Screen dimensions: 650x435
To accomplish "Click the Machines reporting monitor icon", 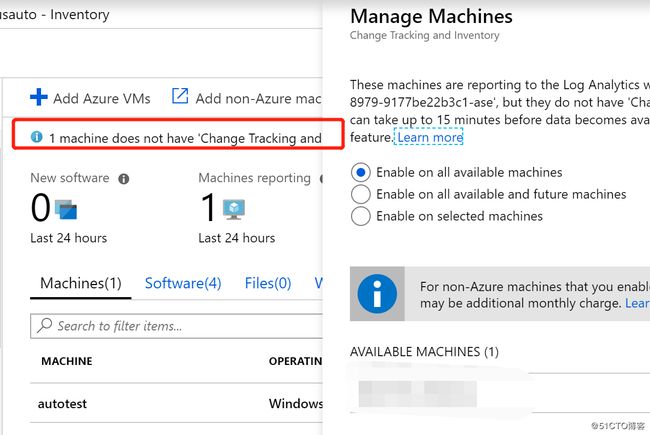I will click(x=234, y=209).
